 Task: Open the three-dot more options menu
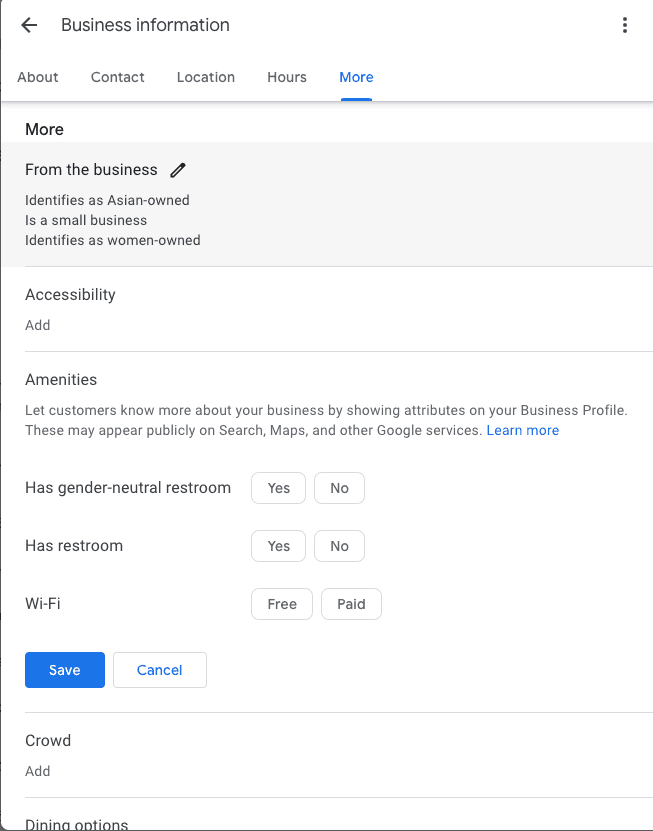click(624, 26)
